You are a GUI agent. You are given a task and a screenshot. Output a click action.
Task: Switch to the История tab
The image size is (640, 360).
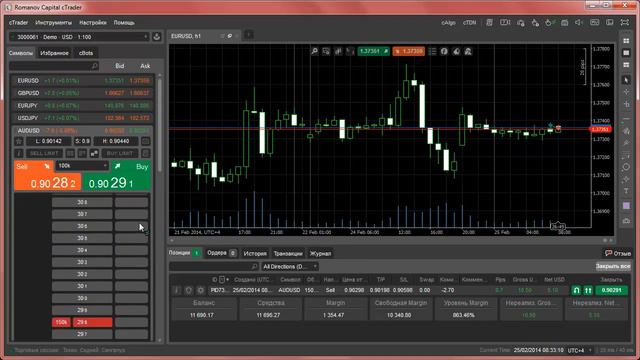[x=255, y=253]
